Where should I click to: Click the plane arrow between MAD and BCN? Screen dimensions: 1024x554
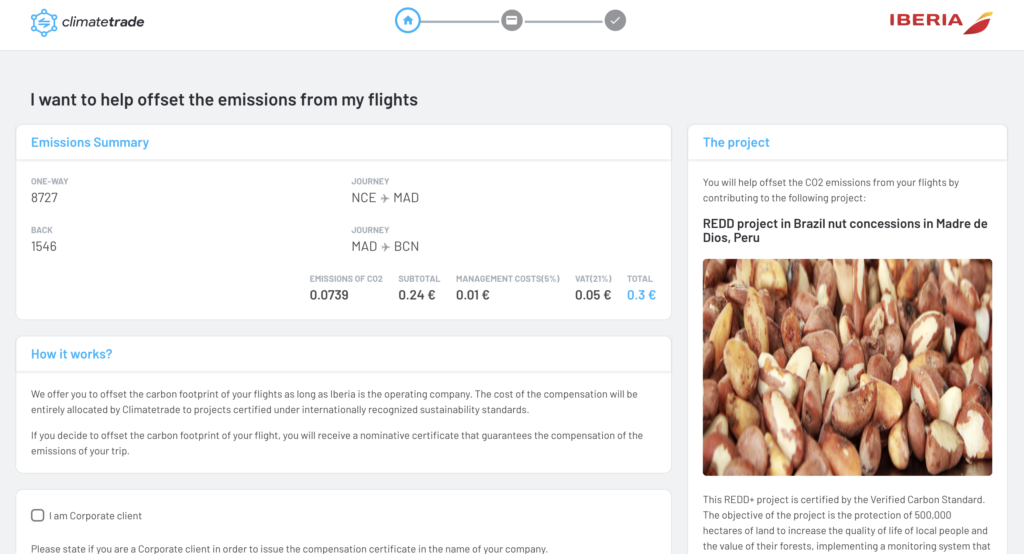click(x=385, y=247)
